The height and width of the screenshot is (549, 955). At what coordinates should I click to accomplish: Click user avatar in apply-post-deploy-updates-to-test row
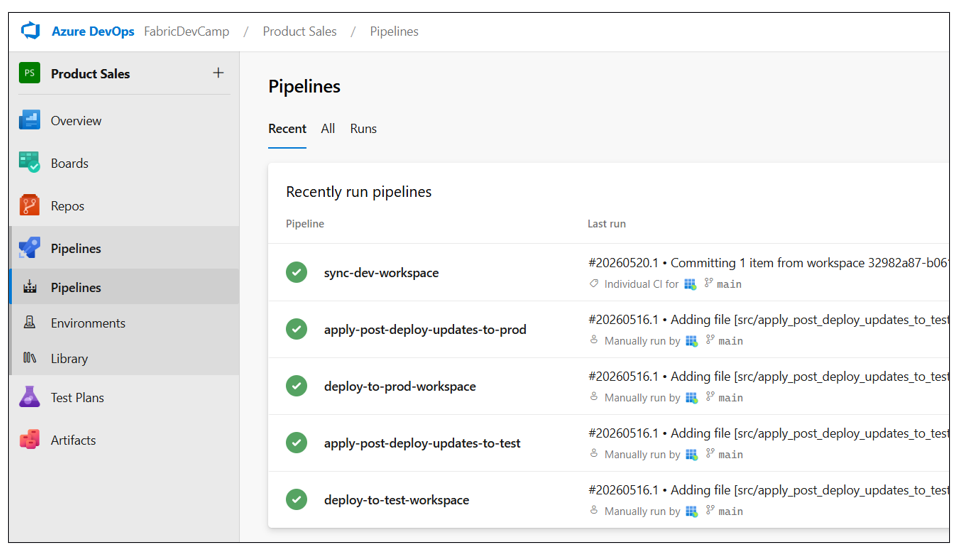691,454
